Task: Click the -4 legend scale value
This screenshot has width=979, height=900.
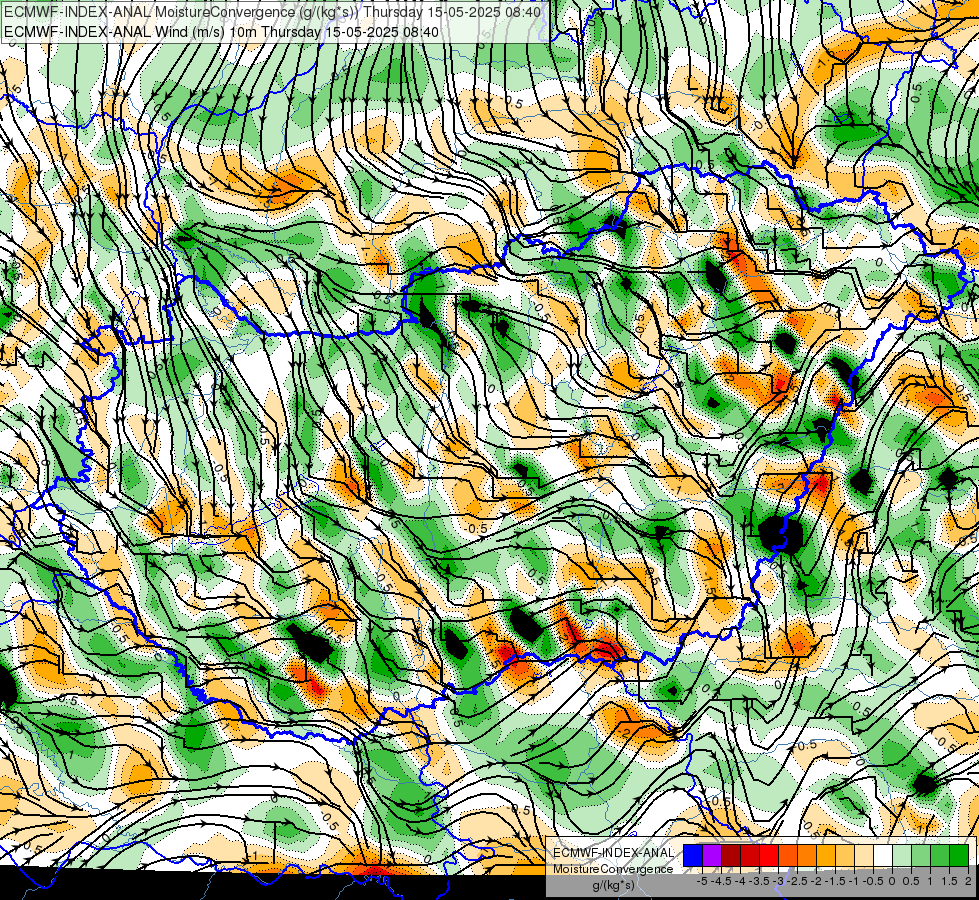Action: [740, 881]
